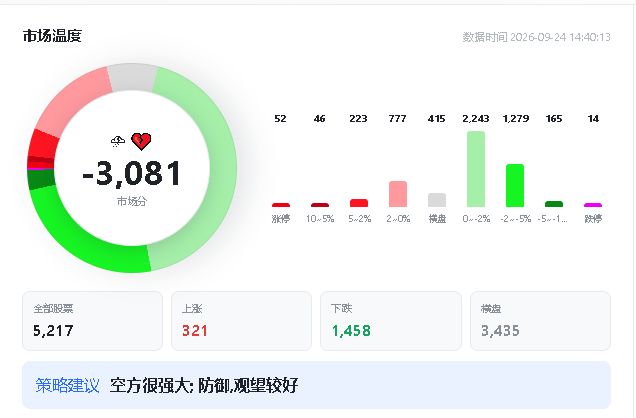Click the 数据时间 timestamp text
The image size is (636, 418).
[x=536, y=37]
